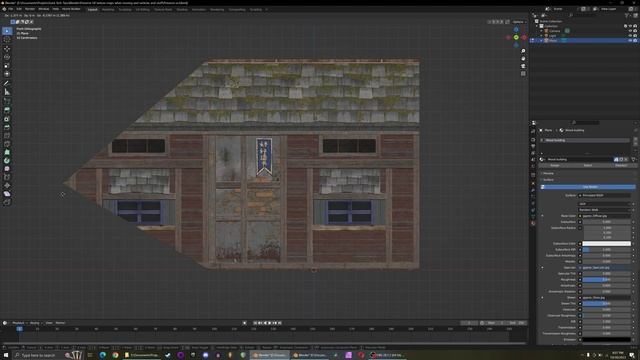The image size is (640, 360).
Task: Open the Random Walk subsurface dropdown
Action: click(x=604, y=210)
